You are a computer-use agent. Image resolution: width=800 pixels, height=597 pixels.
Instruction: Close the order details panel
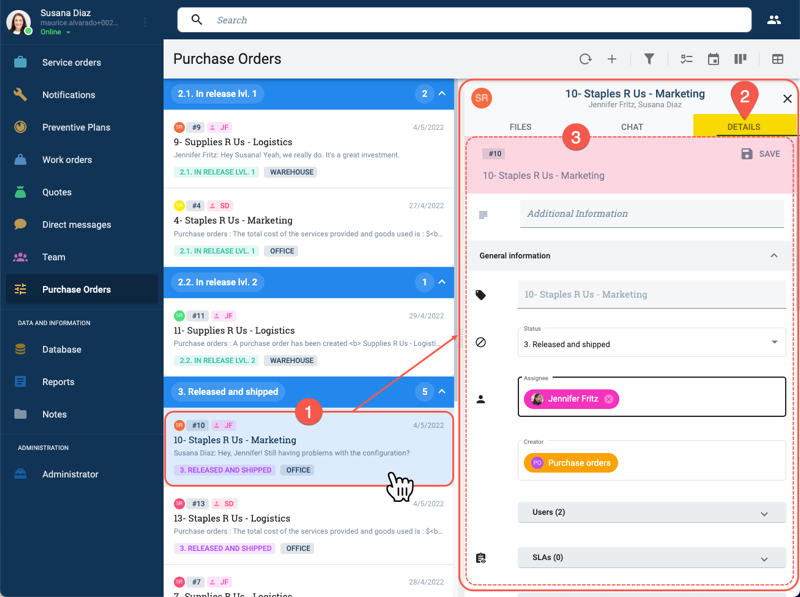(x=787, y=98)
